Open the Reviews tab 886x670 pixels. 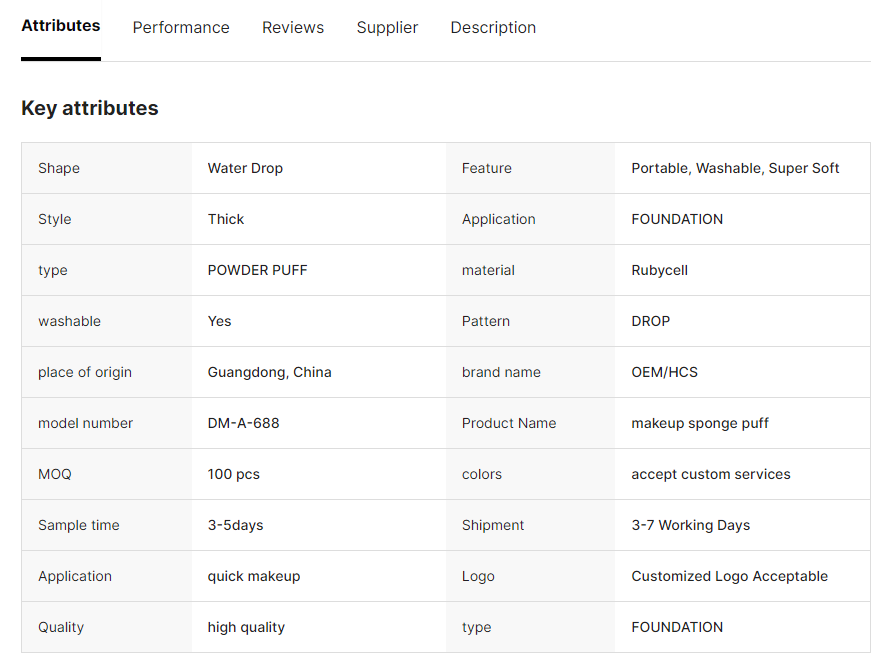point(293,28)
